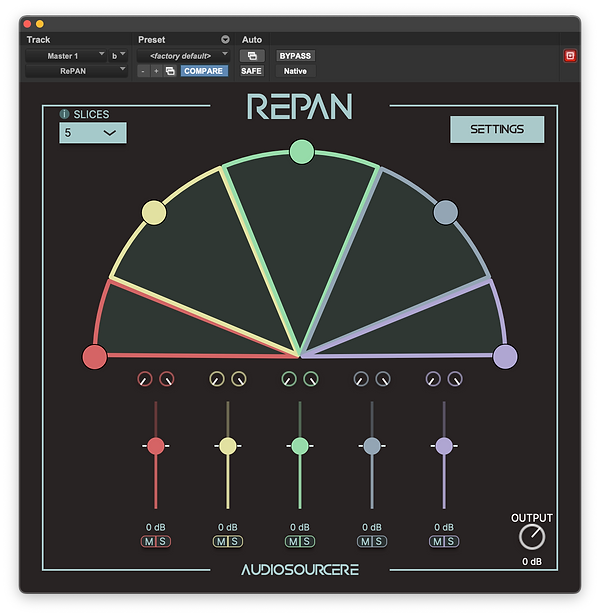Click the gray-blue slice gain fader

(x=372, y=446)
